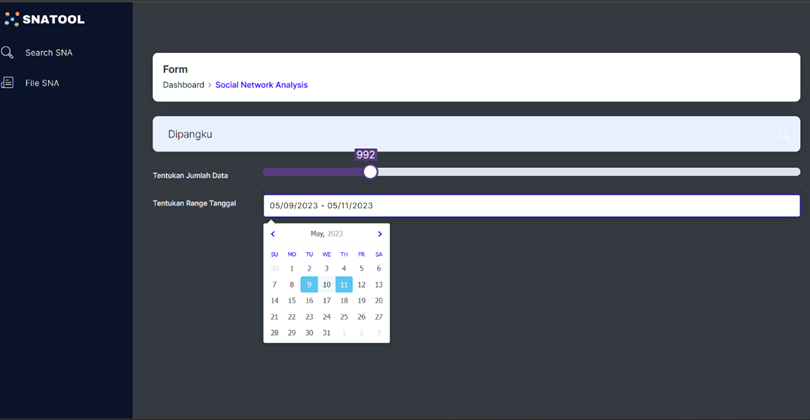
Task: Select May 1 in the calendar
Action: pos(292,269)
